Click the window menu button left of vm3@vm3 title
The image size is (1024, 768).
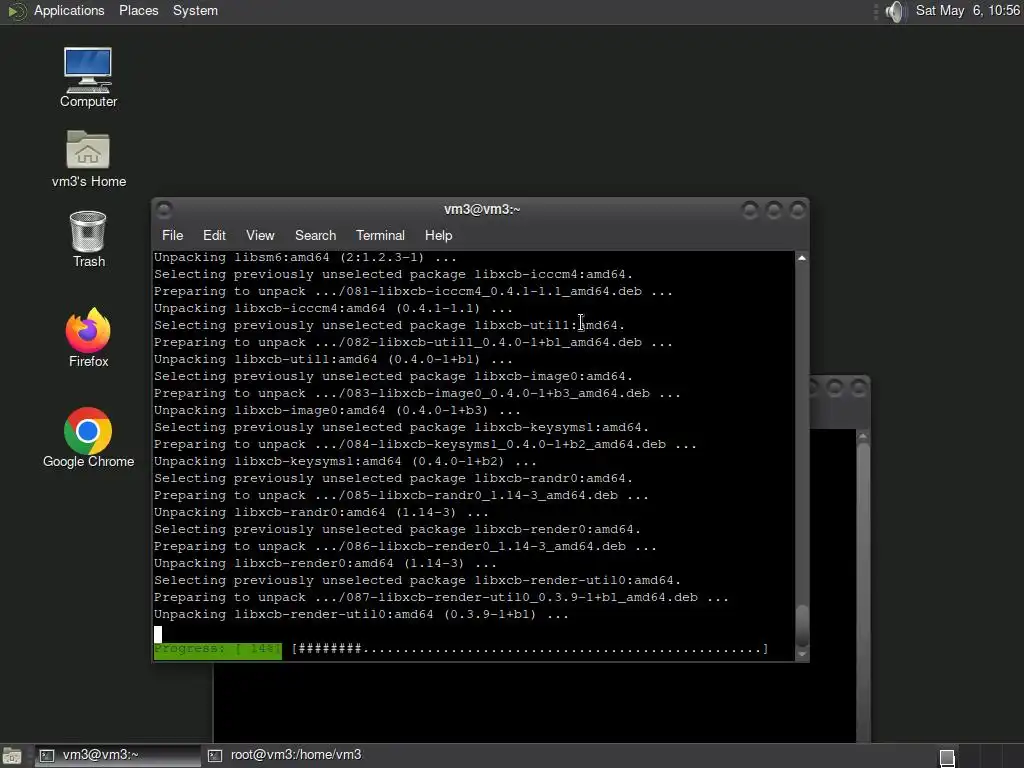click(164, 210)
